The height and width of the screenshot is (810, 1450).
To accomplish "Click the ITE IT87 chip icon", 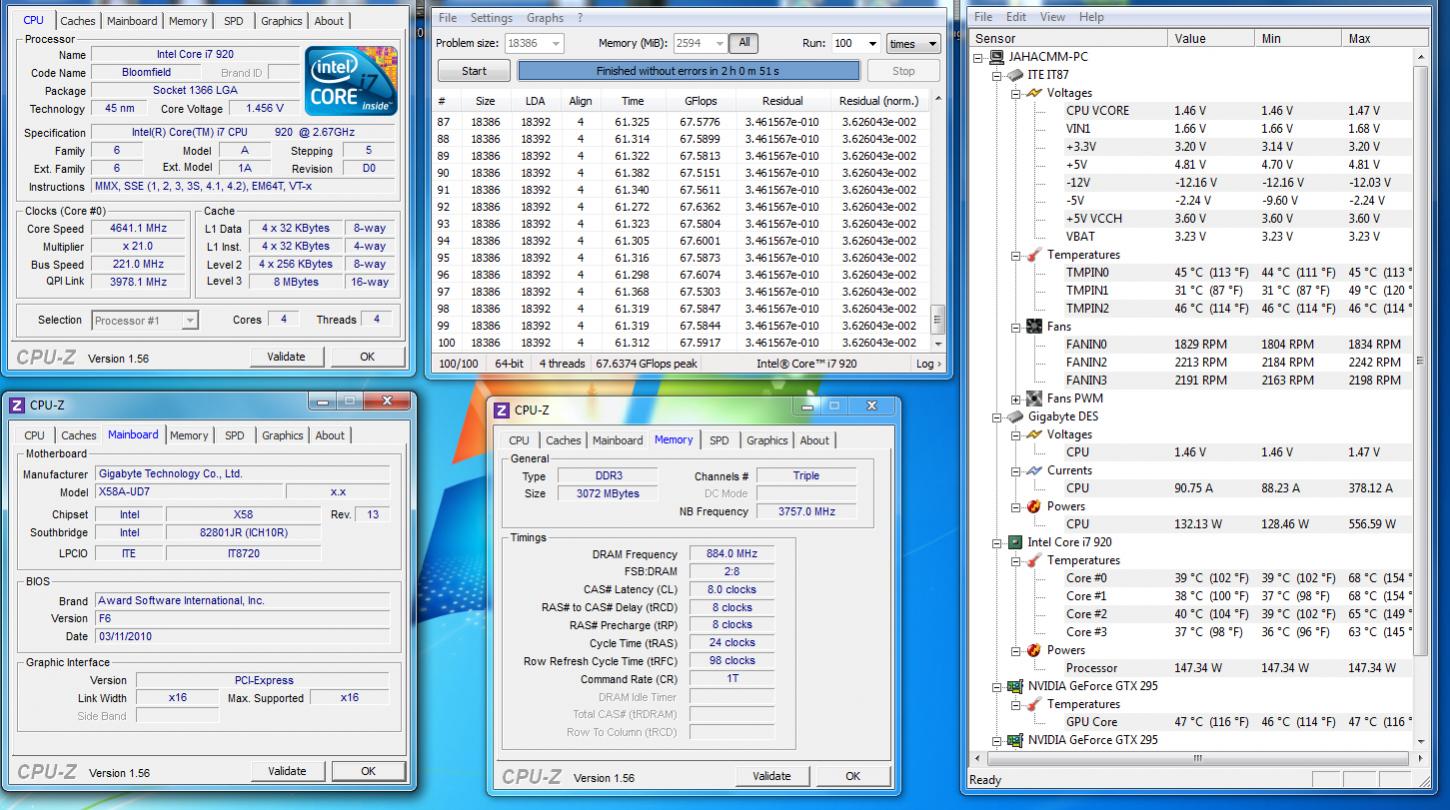I will tap(1014, 75).
